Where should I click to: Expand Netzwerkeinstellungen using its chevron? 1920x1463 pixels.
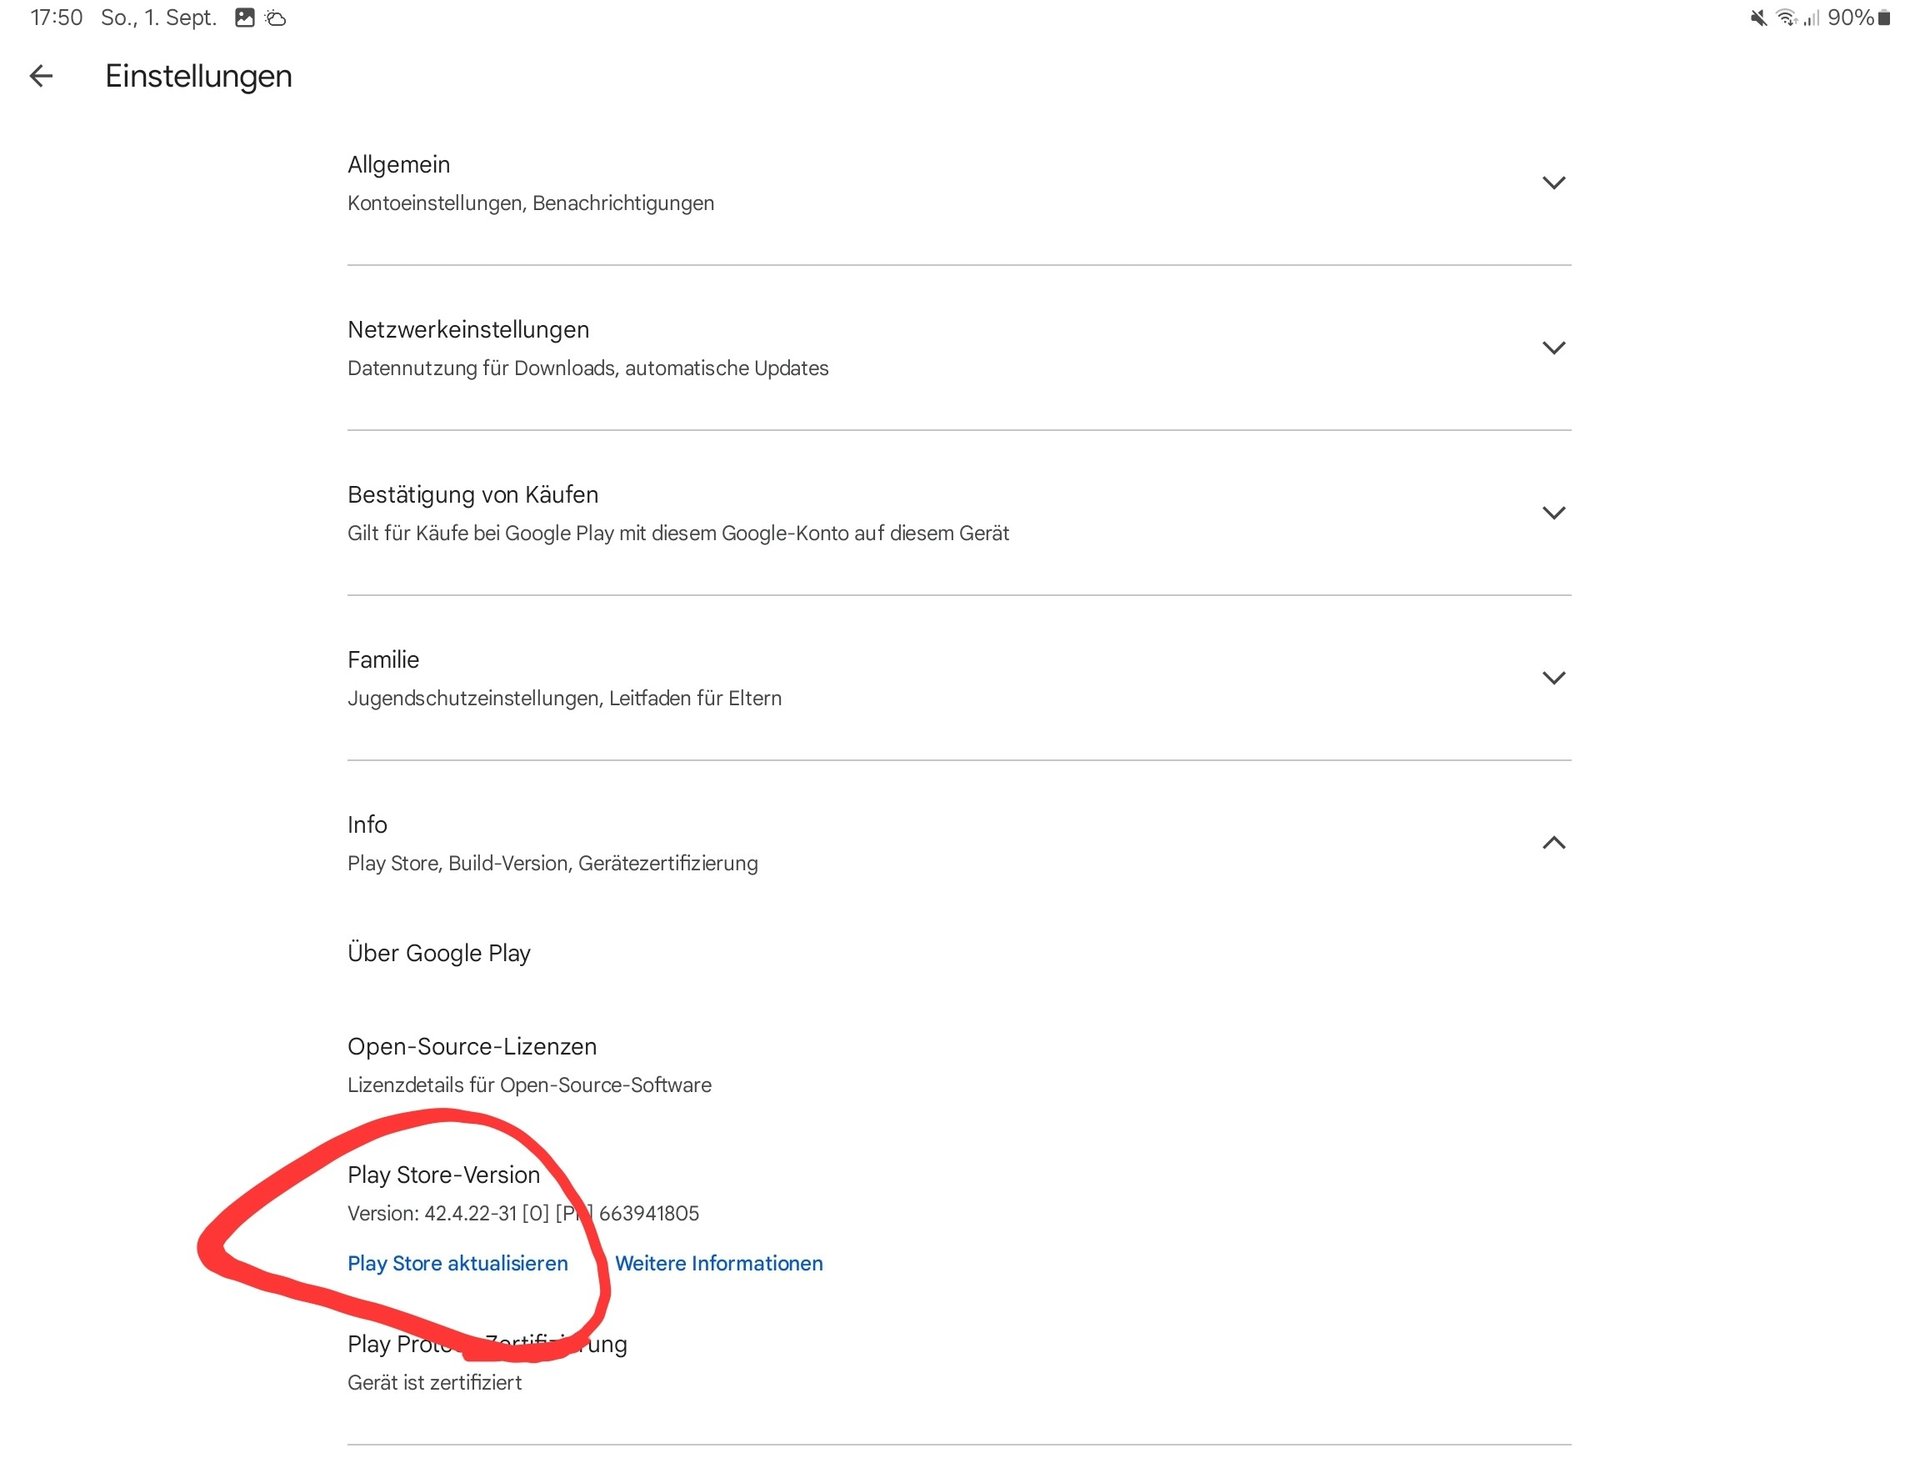(1553, 348)
